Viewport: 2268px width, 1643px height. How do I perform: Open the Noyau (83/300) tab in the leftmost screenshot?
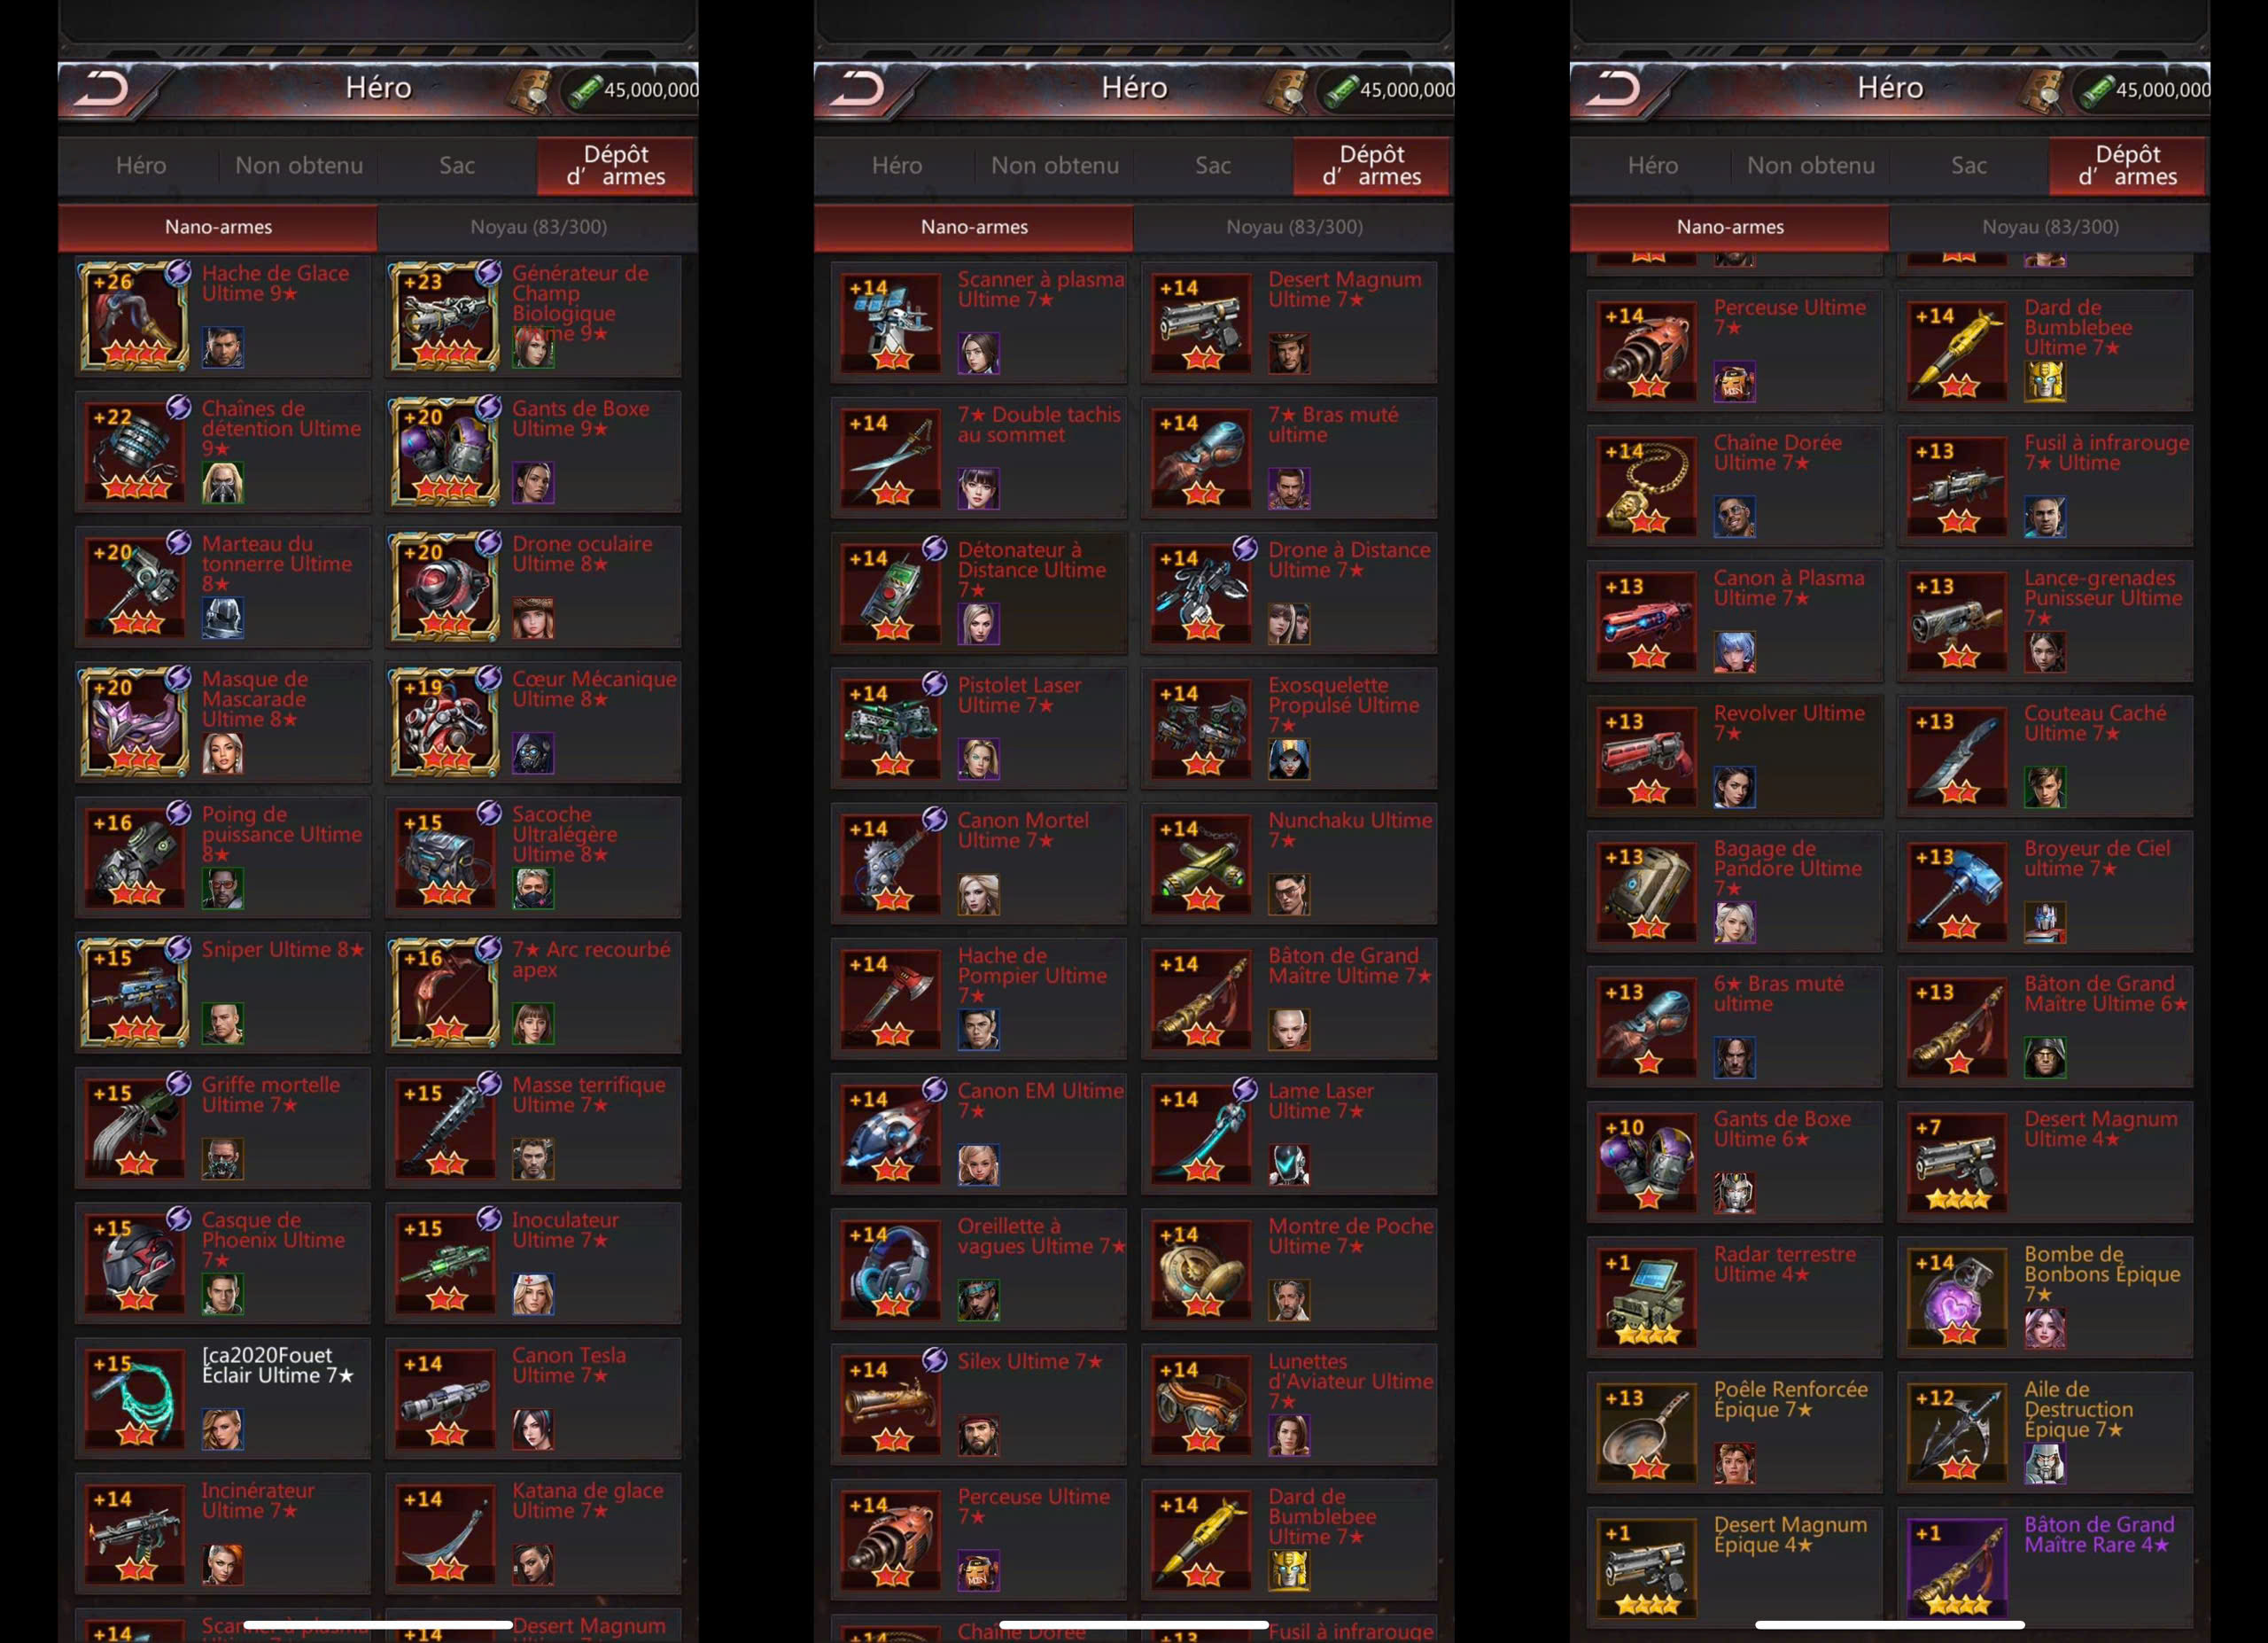click(x=538, y=227)
